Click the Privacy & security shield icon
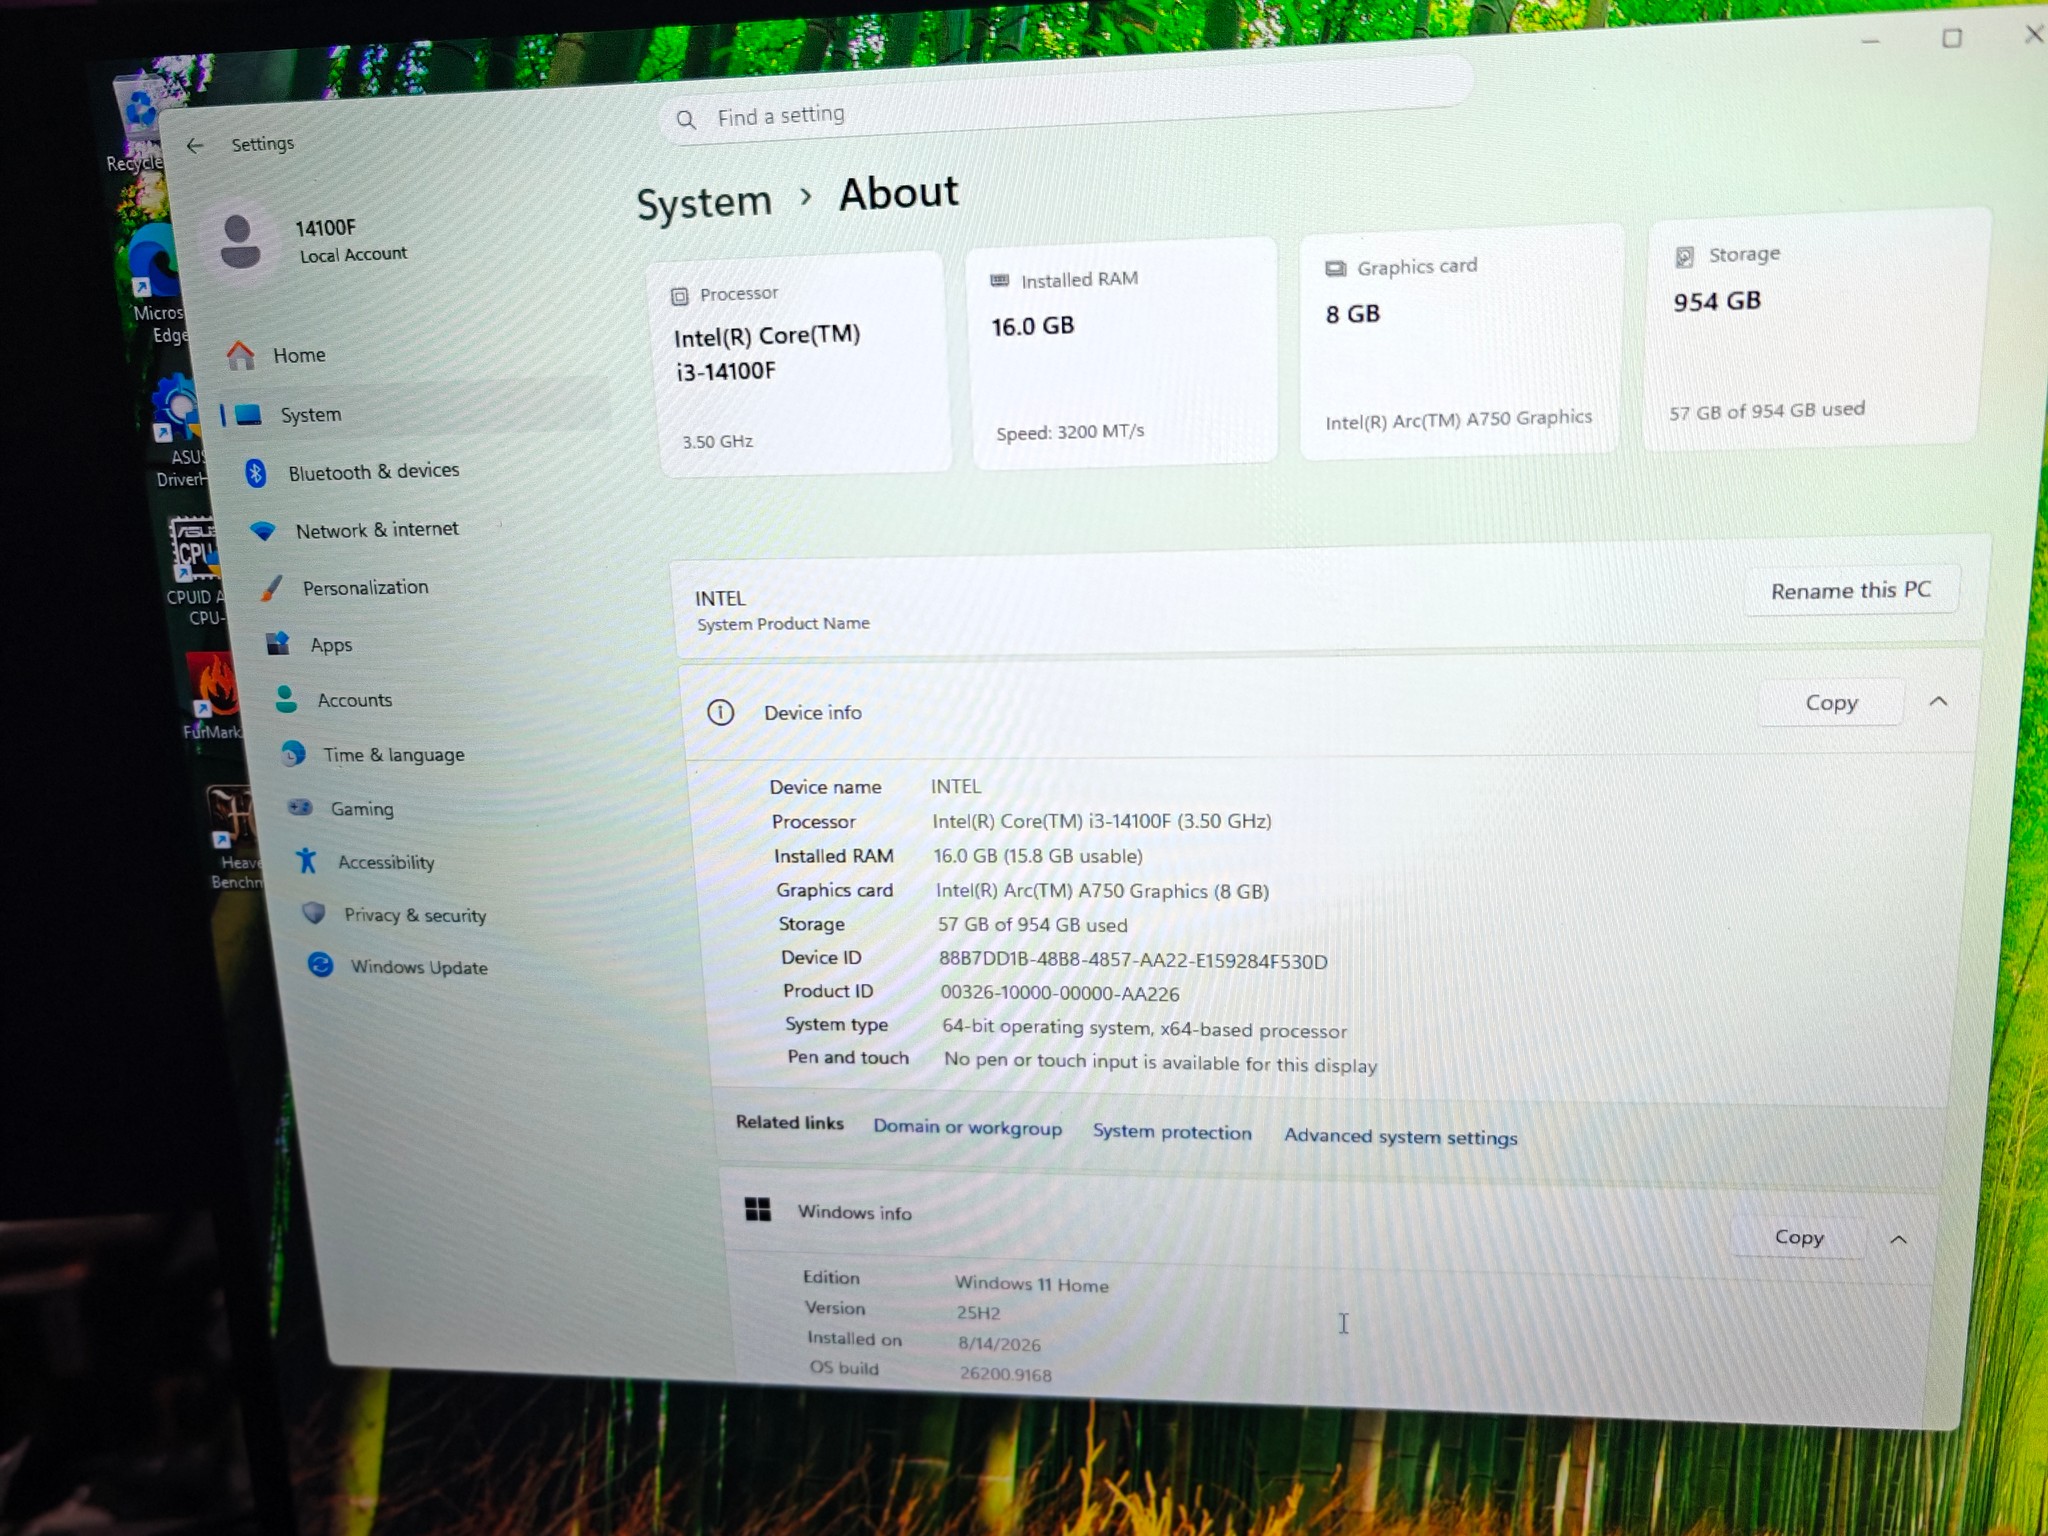The image size is (2048, 1536). point(314,913)
